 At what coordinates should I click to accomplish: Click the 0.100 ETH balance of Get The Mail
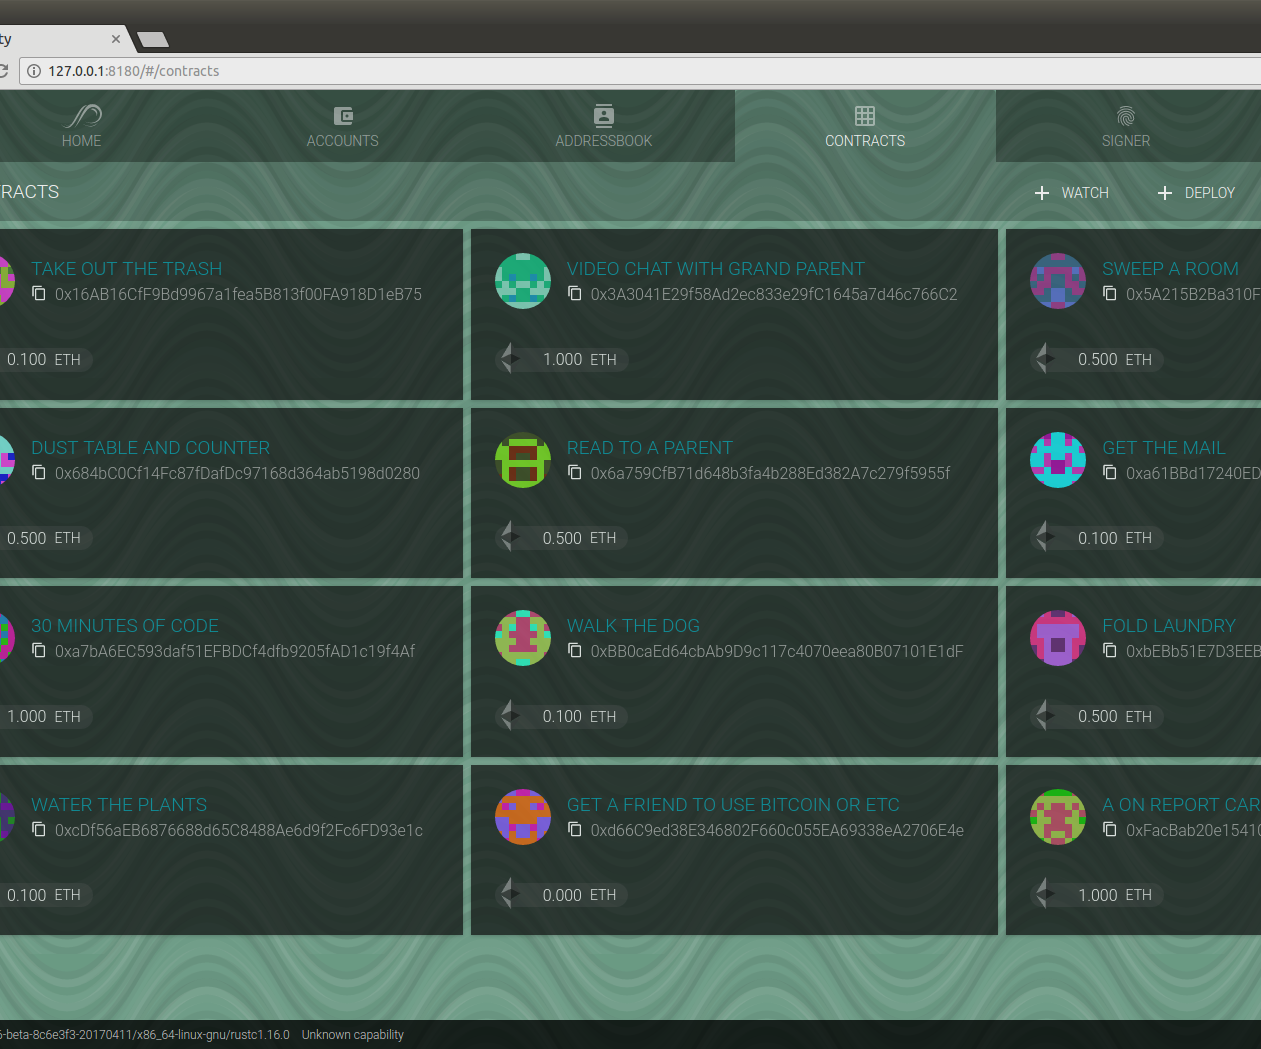tap(1097, 538)
